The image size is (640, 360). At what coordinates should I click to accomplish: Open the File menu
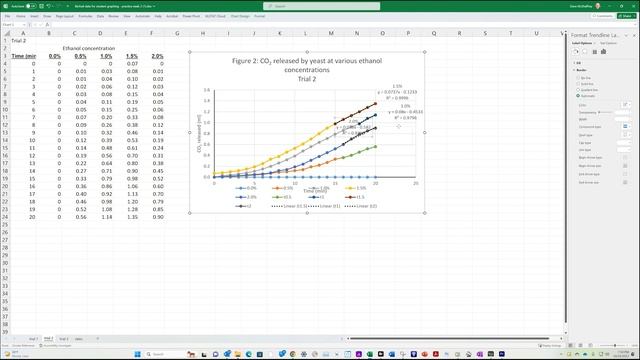coord(7,16)
